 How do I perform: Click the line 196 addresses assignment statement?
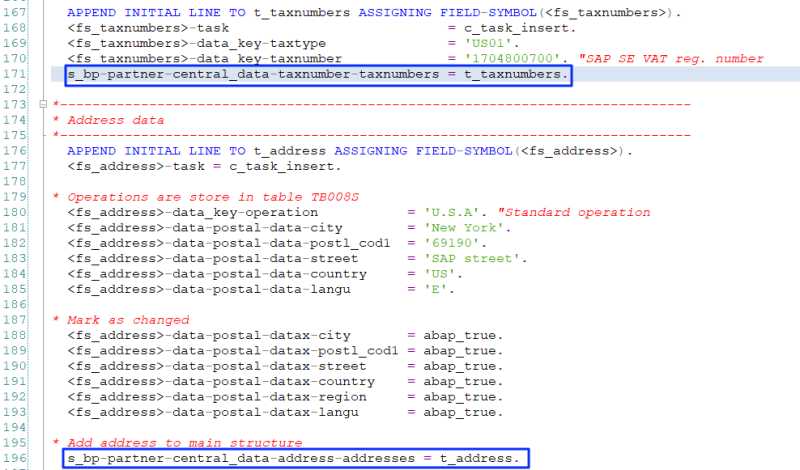point(293,458)
